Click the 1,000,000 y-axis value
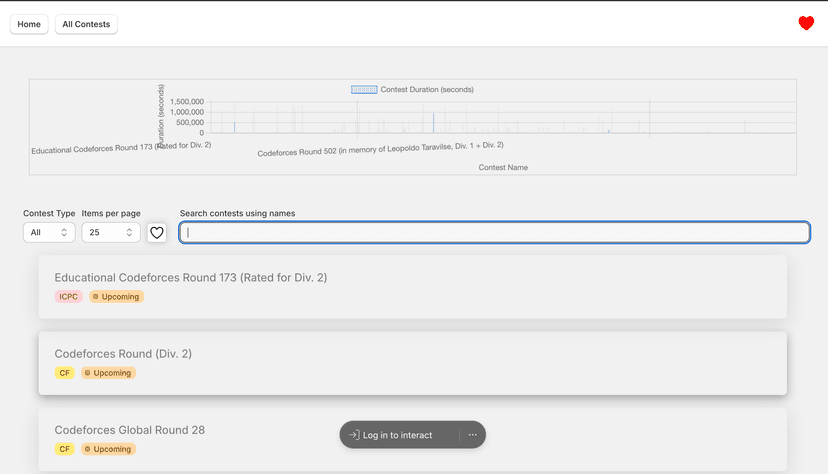Screen dimensions: 828x474 point(187,112)
